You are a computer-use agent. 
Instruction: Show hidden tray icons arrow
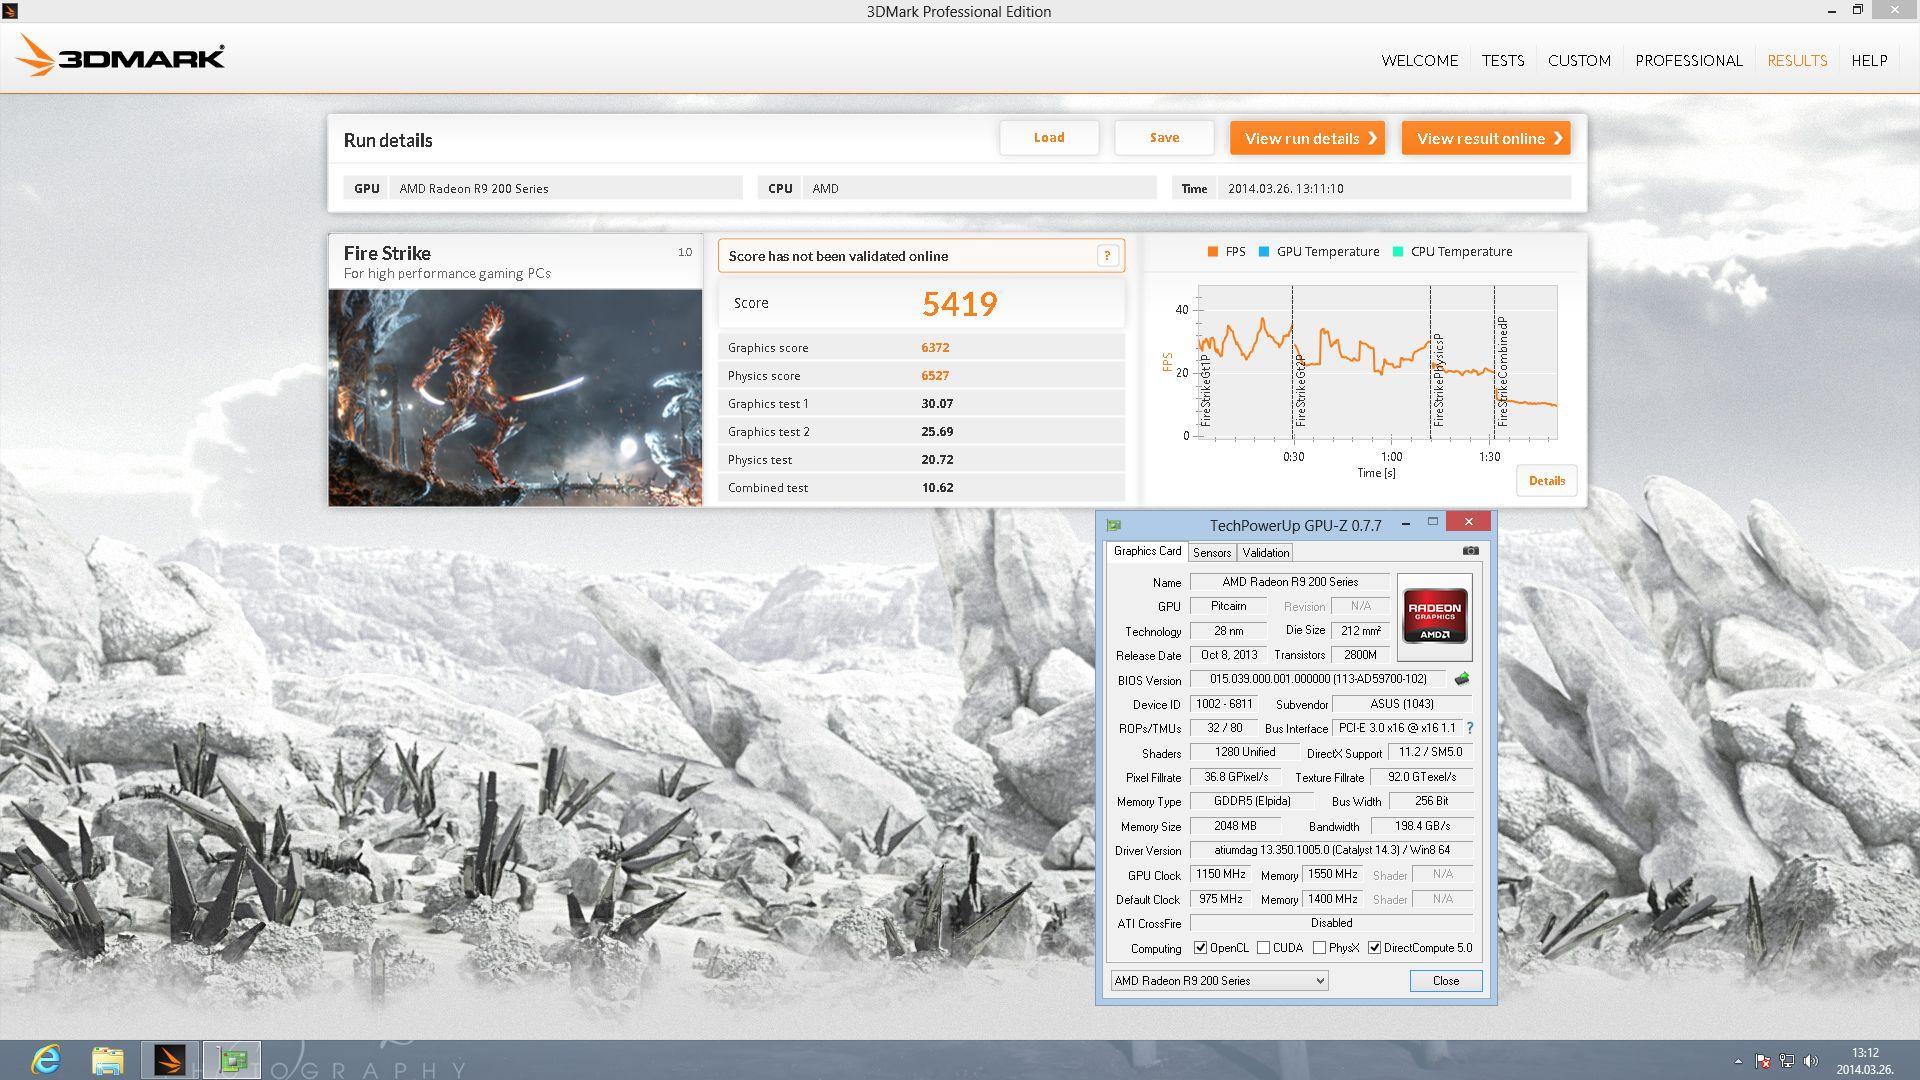[1738, 1061]
